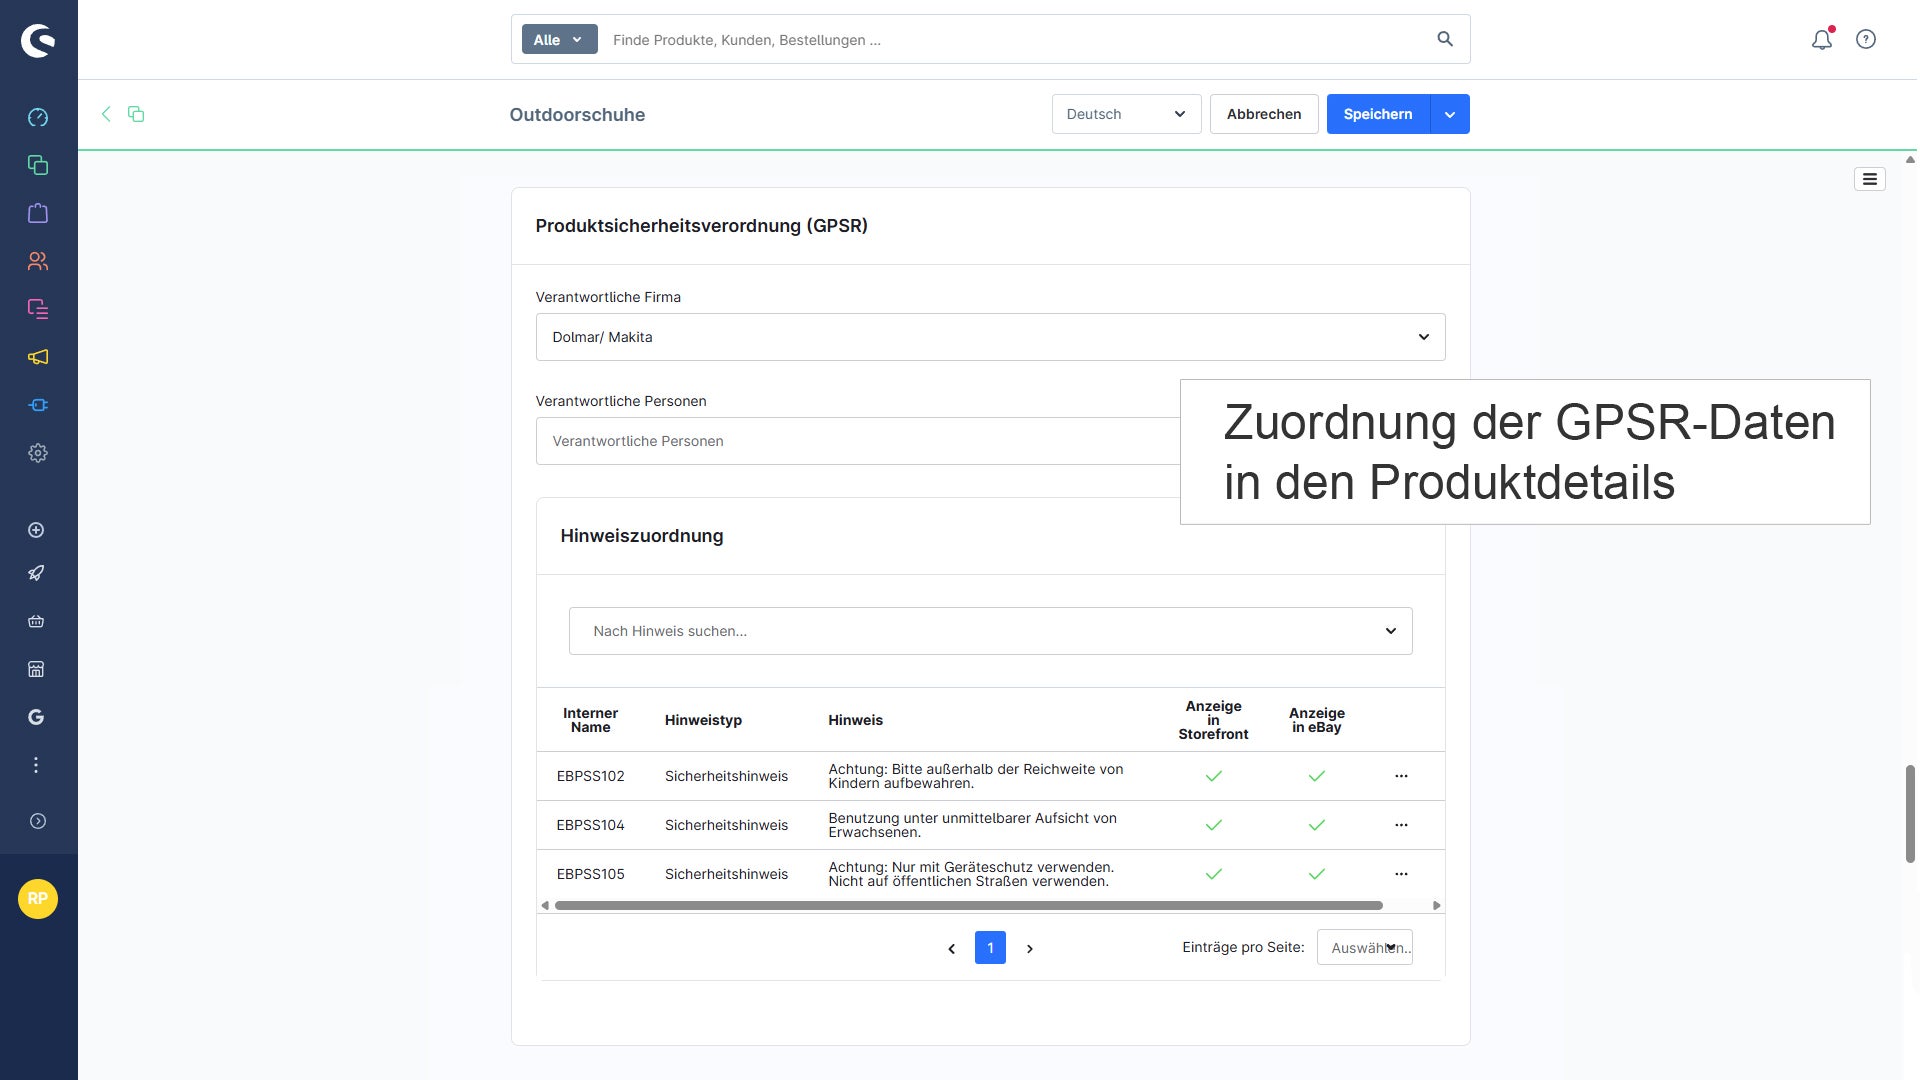
Task: Open the row actions menu for EBPSS105
Action: click(1401, 874)
